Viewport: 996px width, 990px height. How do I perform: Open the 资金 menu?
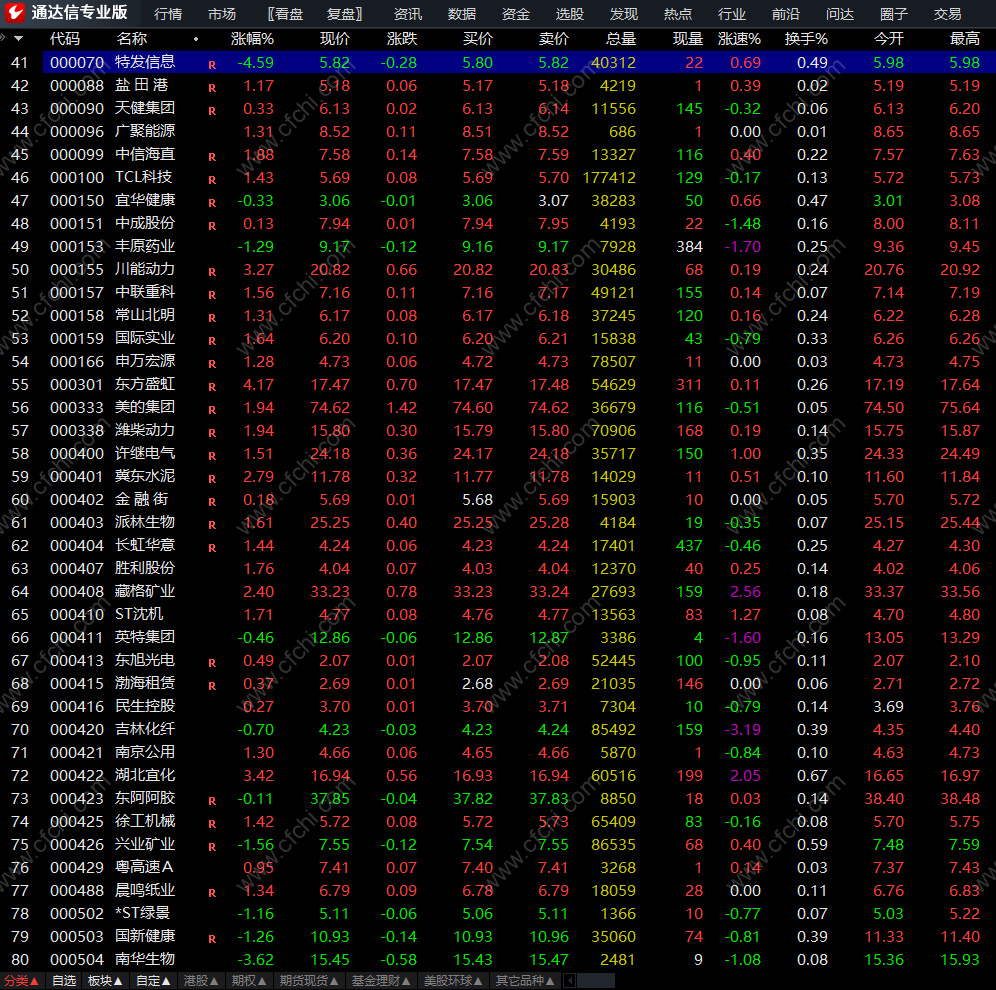515,14
